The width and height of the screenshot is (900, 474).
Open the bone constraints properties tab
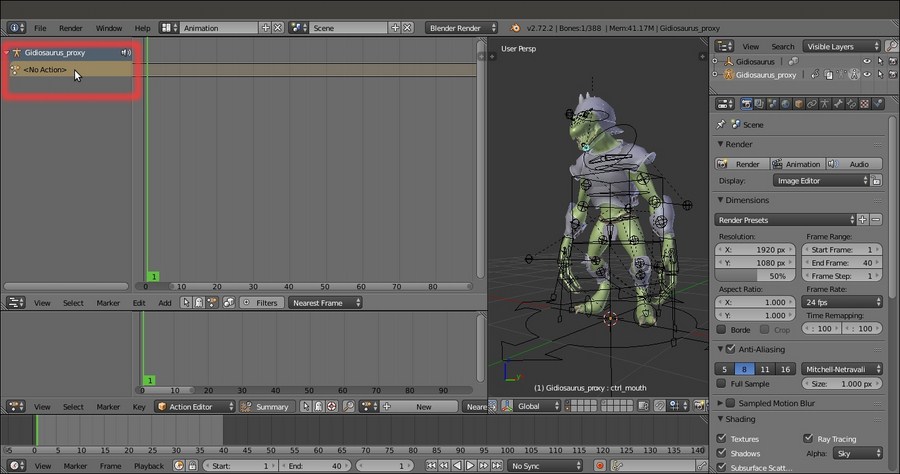(x=852, y=104)
